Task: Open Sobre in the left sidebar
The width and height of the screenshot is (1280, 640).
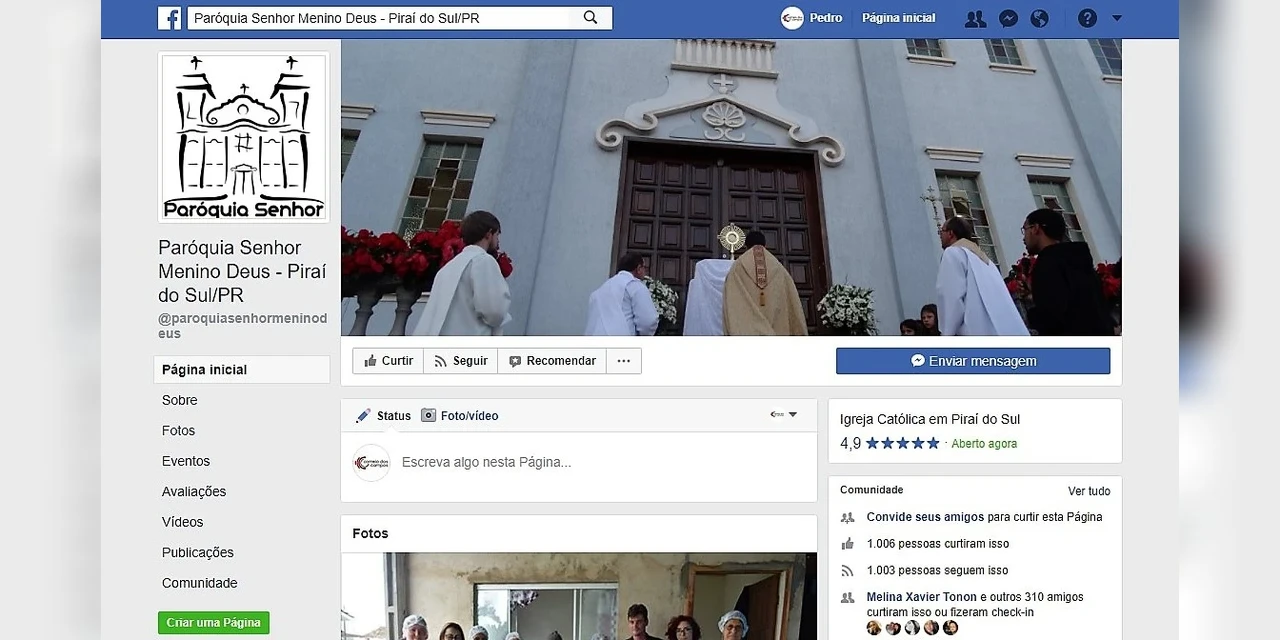Action: tap(180, 400)
